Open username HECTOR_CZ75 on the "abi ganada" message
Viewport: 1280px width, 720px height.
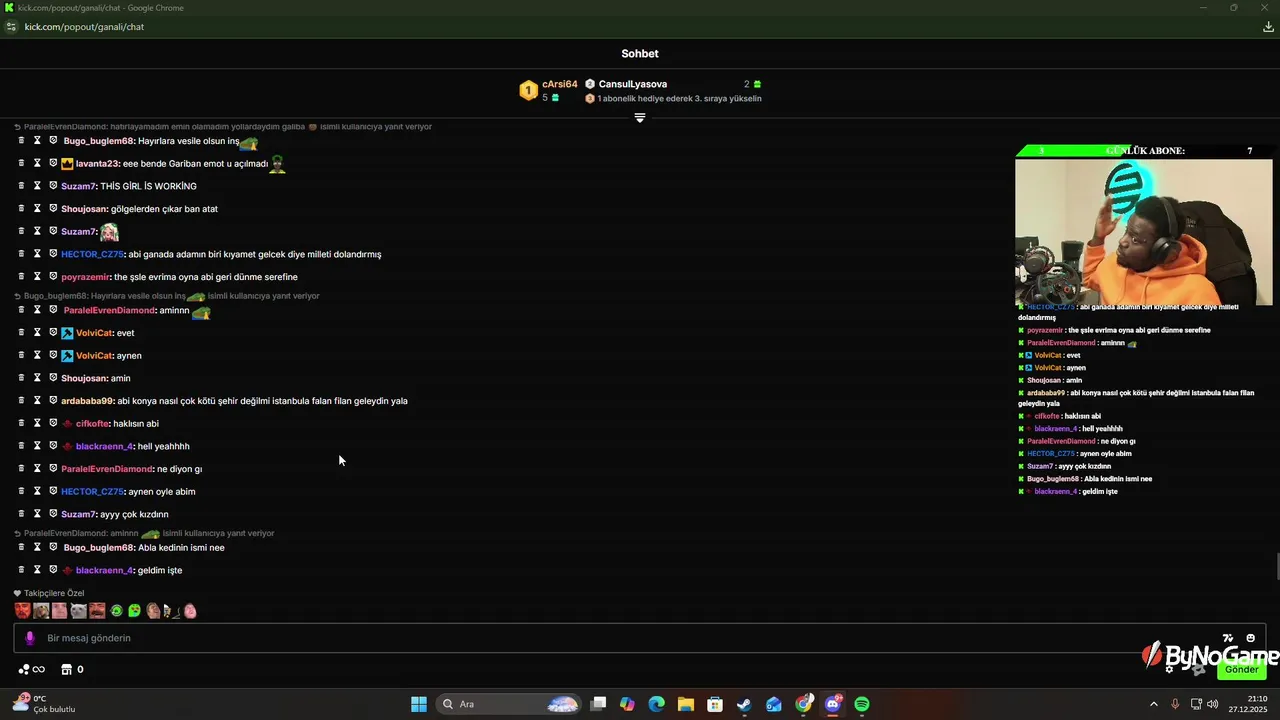click(92, 254)
